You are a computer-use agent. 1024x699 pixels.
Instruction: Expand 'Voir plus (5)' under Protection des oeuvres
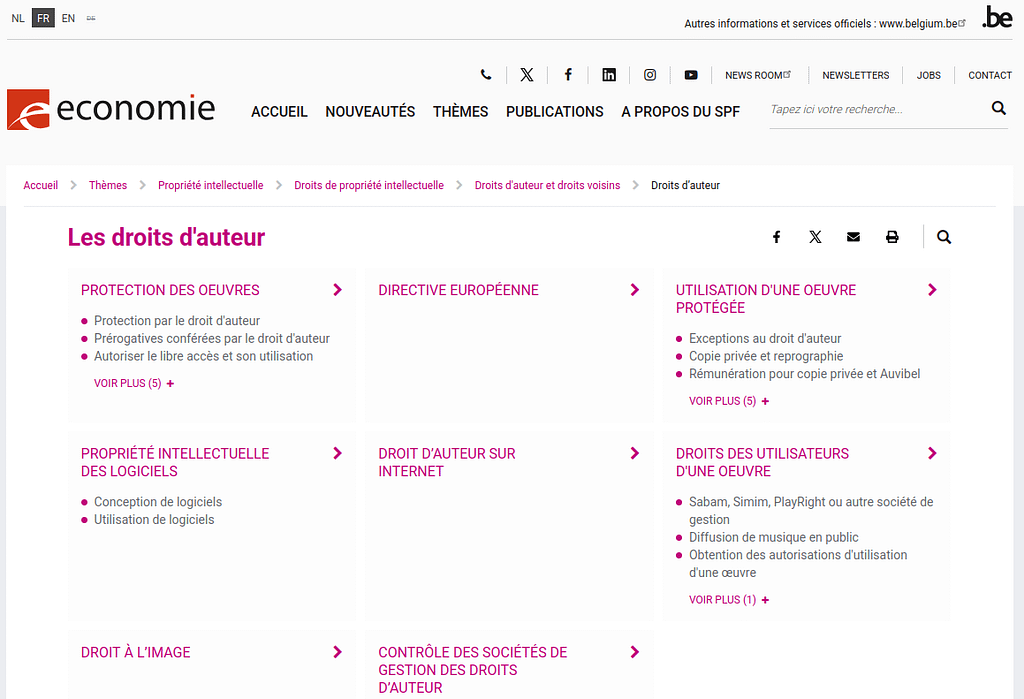134,383
